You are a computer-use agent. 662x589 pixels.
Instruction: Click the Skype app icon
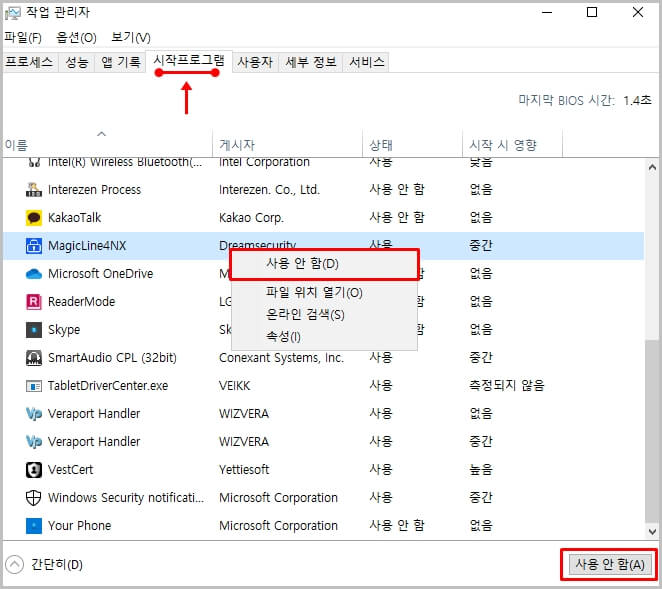coord(34,330)
